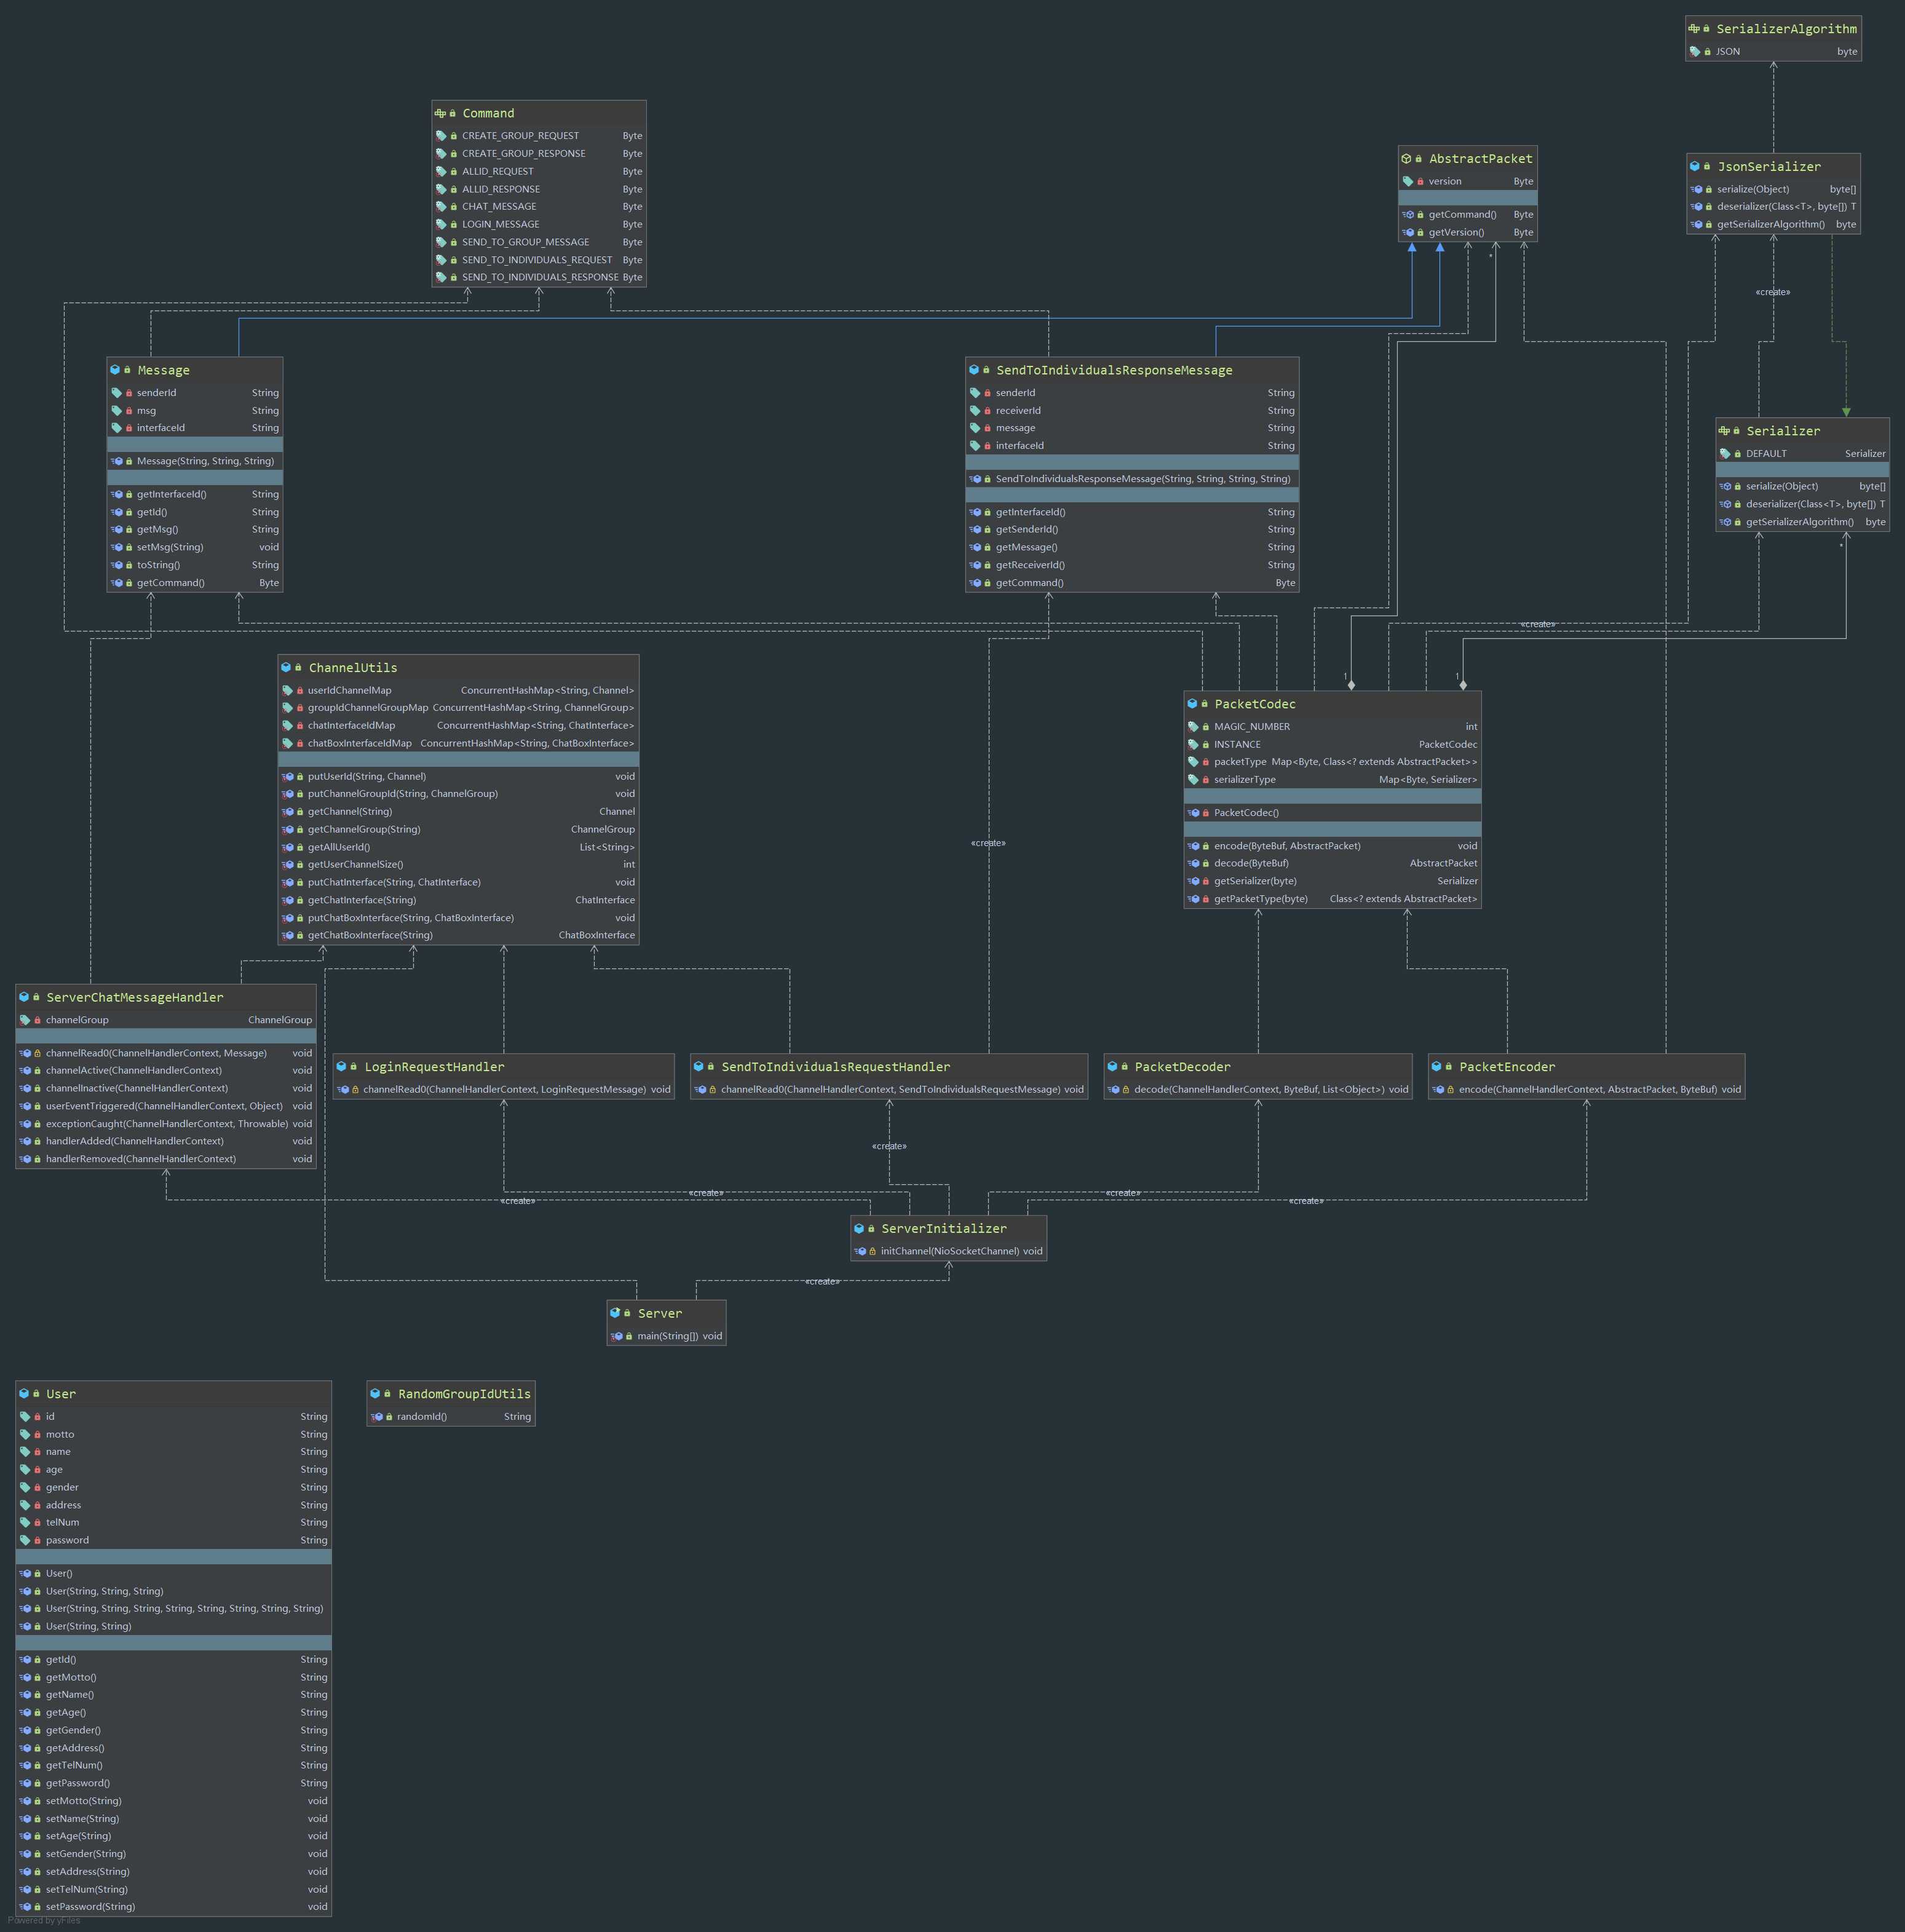Click the class icon beside PacketDecoder
1905x1932 pixels.
pos(1112,1066)
